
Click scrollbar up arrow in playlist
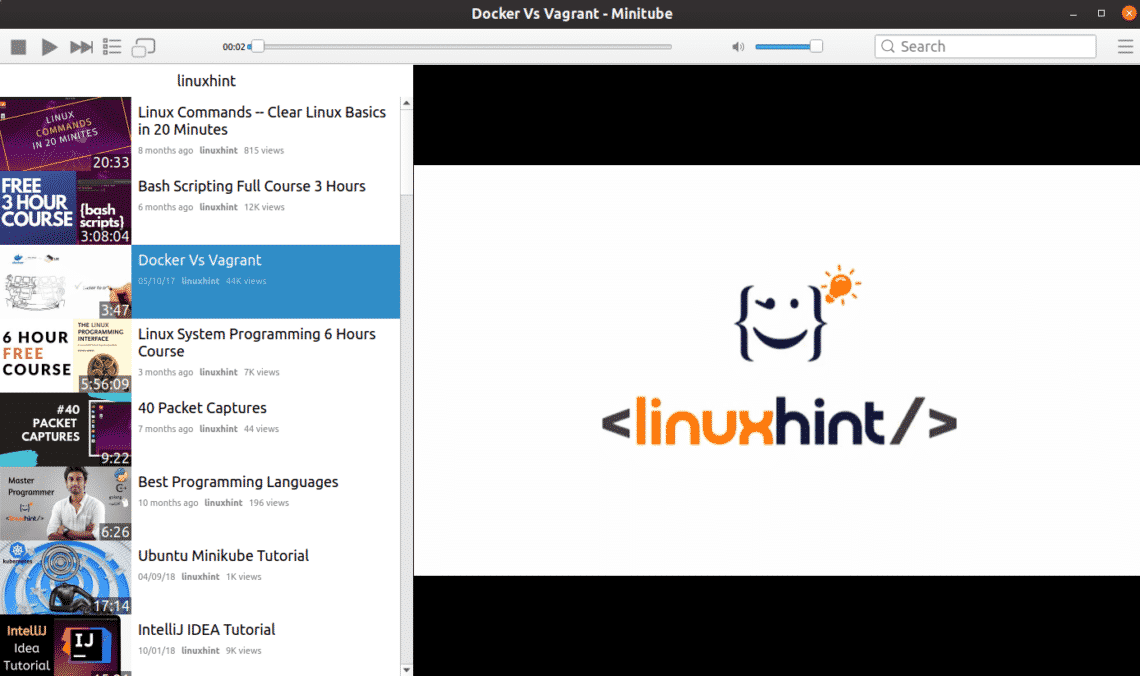pyautogui.click(x=406, y=103)
